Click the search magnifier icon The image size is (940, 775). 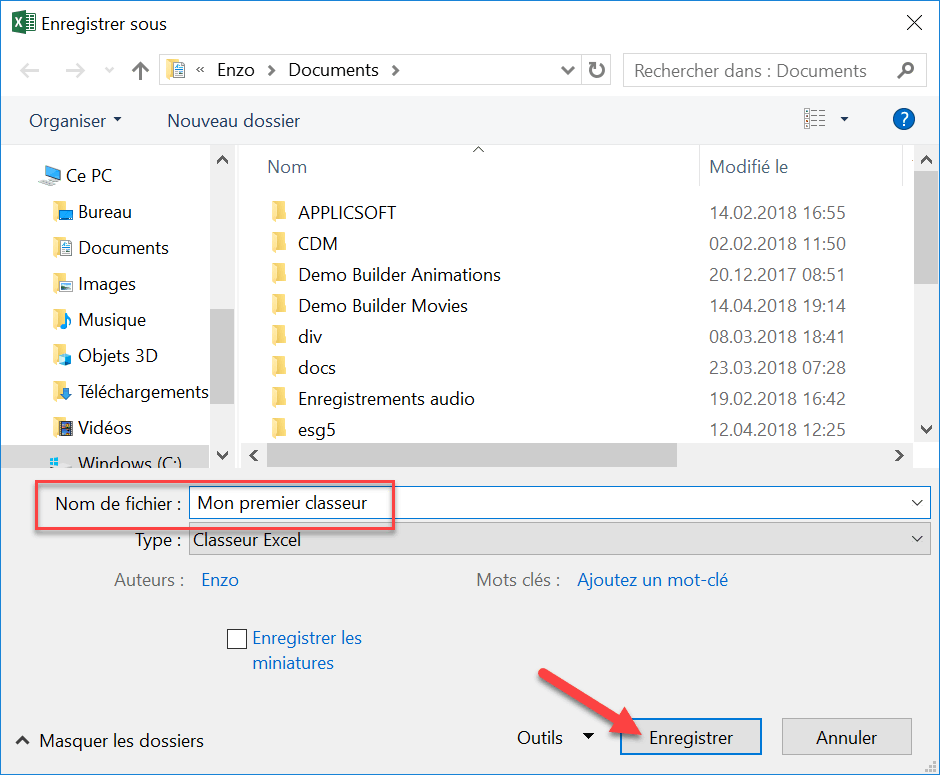pyautogui.click(x=905, y=71)
